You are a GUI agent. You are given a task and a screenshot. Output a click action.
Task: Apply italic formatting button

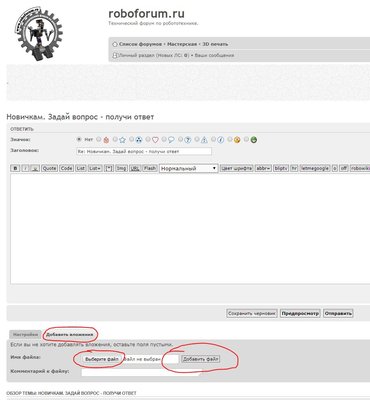[x=25, y=168]
